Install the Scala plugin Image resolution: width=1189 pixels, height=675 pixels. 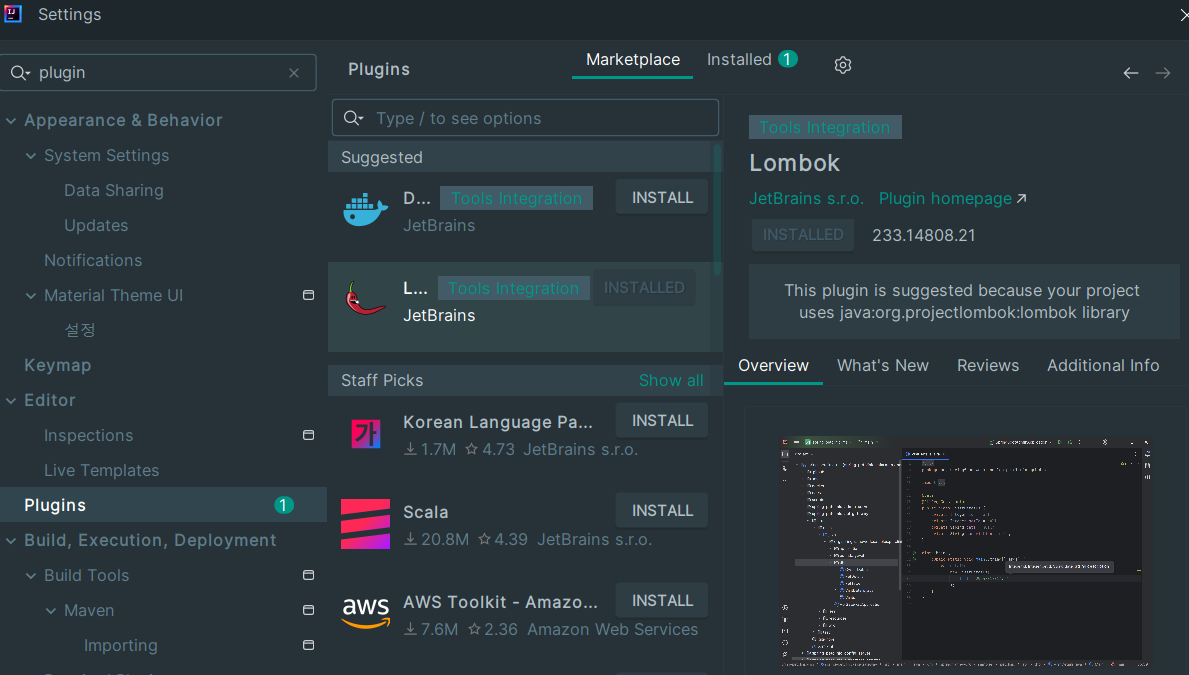coord(662,511)
